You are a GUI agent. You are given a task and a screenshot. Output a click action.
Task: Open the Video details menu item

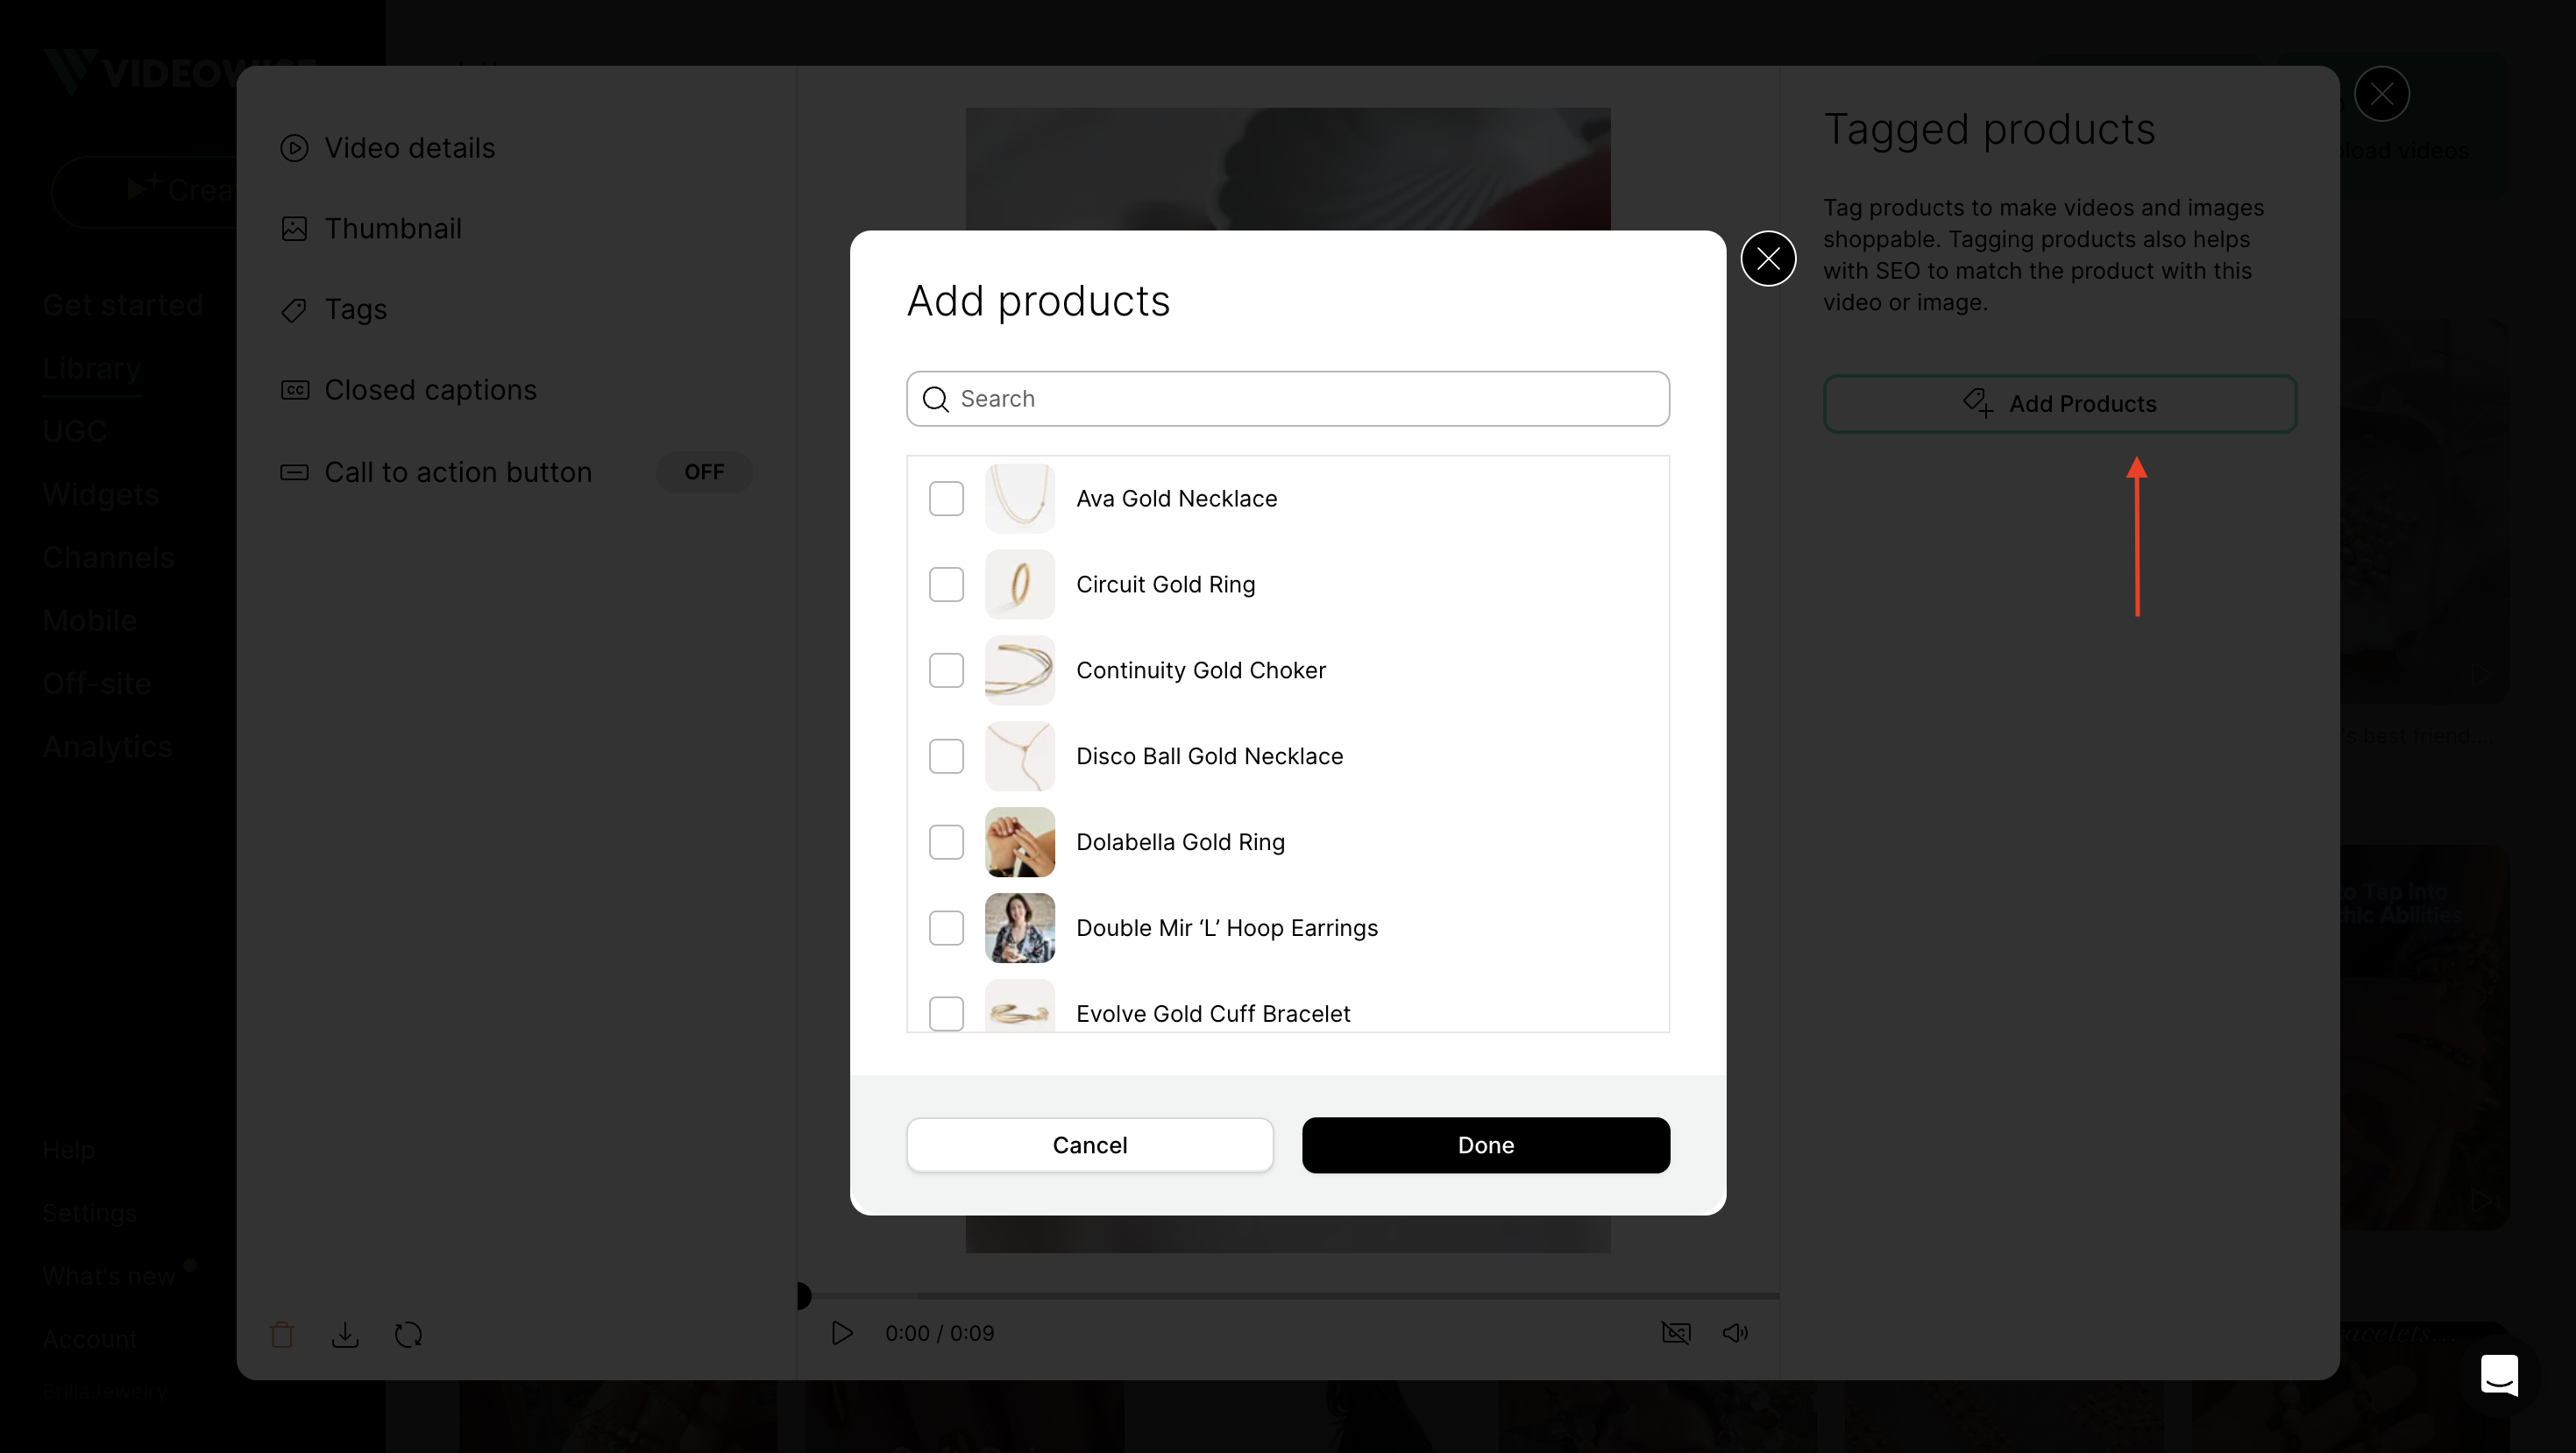click(408, 147)
